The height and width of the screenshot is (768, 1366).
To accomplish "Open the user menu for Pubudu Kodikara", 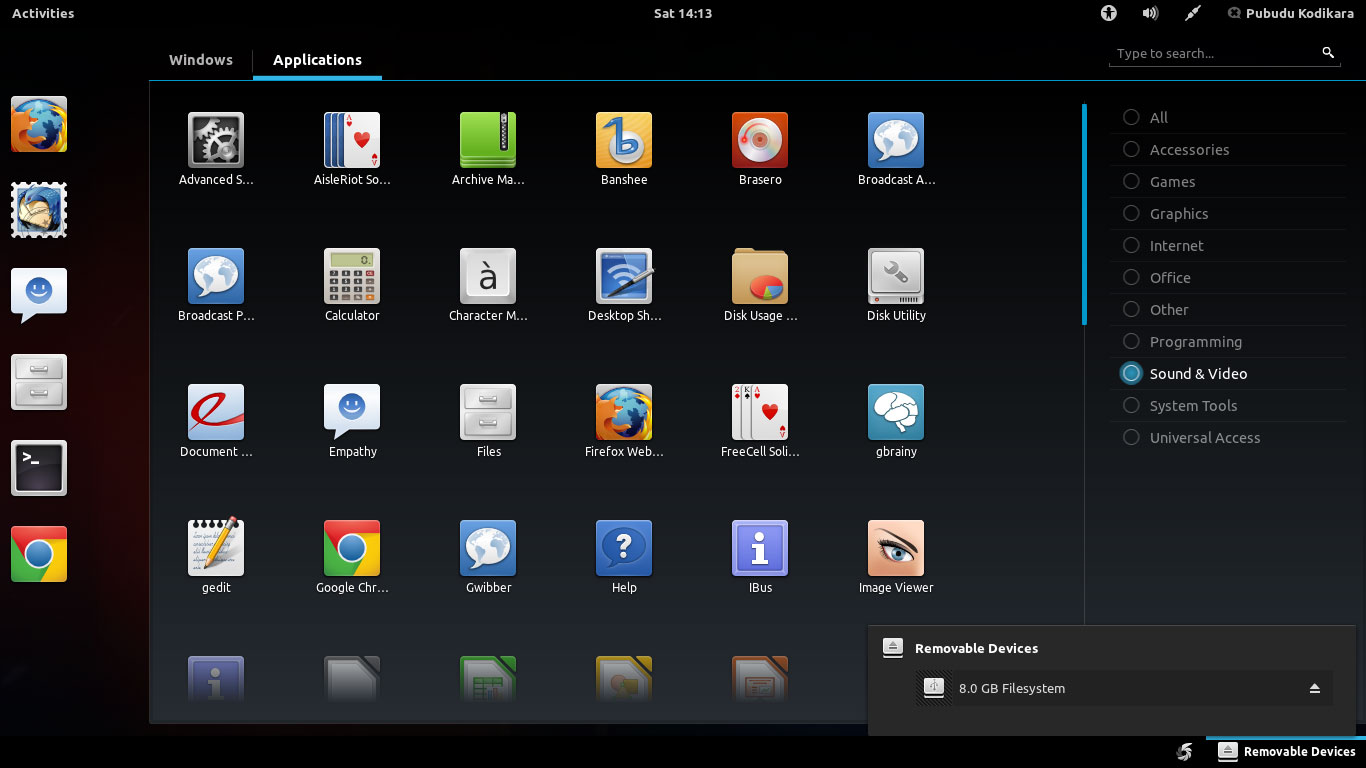I will coord(1291,13).
